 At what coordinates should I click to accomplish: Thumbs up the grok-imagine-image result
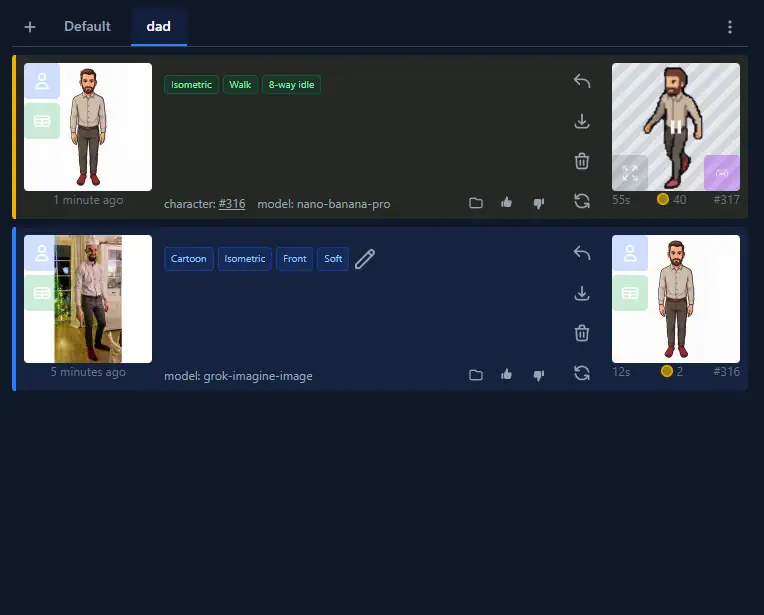pyautogui.click(x=507, y=375)
